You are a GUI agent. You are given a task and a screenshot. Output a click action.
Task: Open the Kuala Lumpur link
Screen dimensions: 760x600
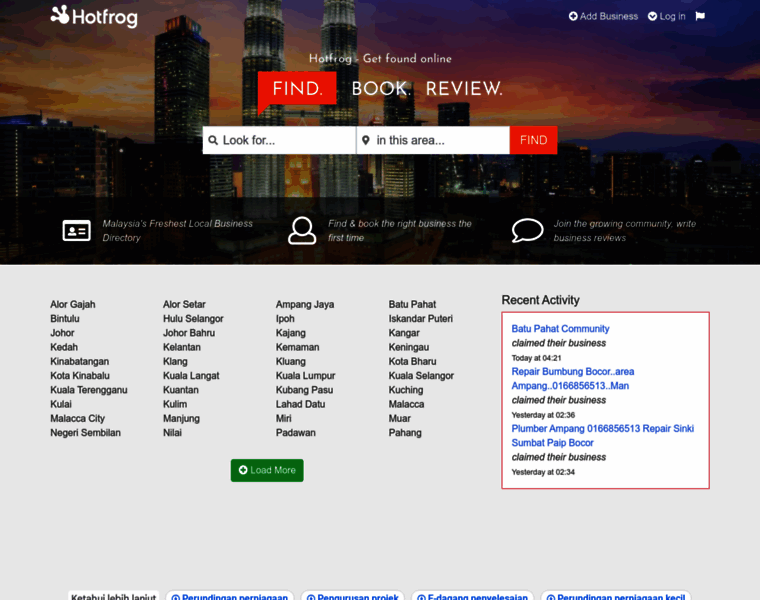point(305,376)
